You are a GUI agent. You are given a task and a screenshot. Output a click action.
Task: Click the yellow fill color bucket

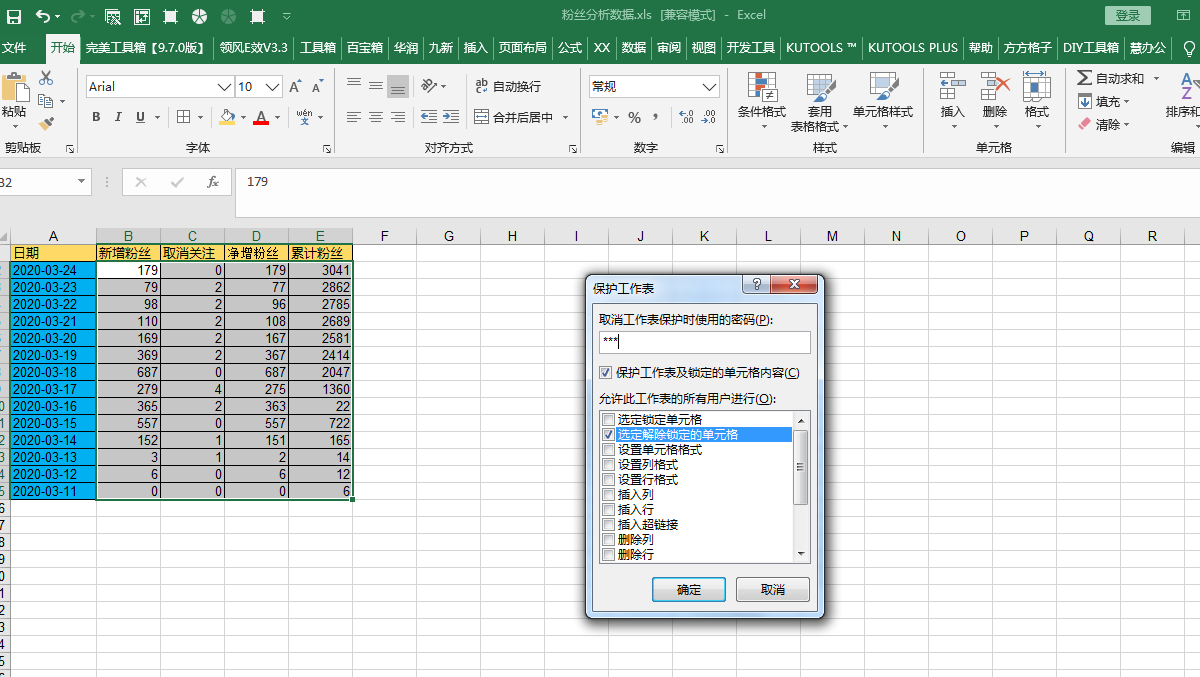point(227,117)
